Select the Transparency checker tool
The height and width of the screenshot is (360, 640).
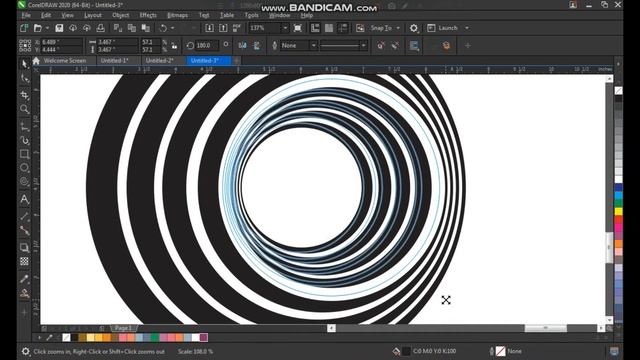pos(24,261)
